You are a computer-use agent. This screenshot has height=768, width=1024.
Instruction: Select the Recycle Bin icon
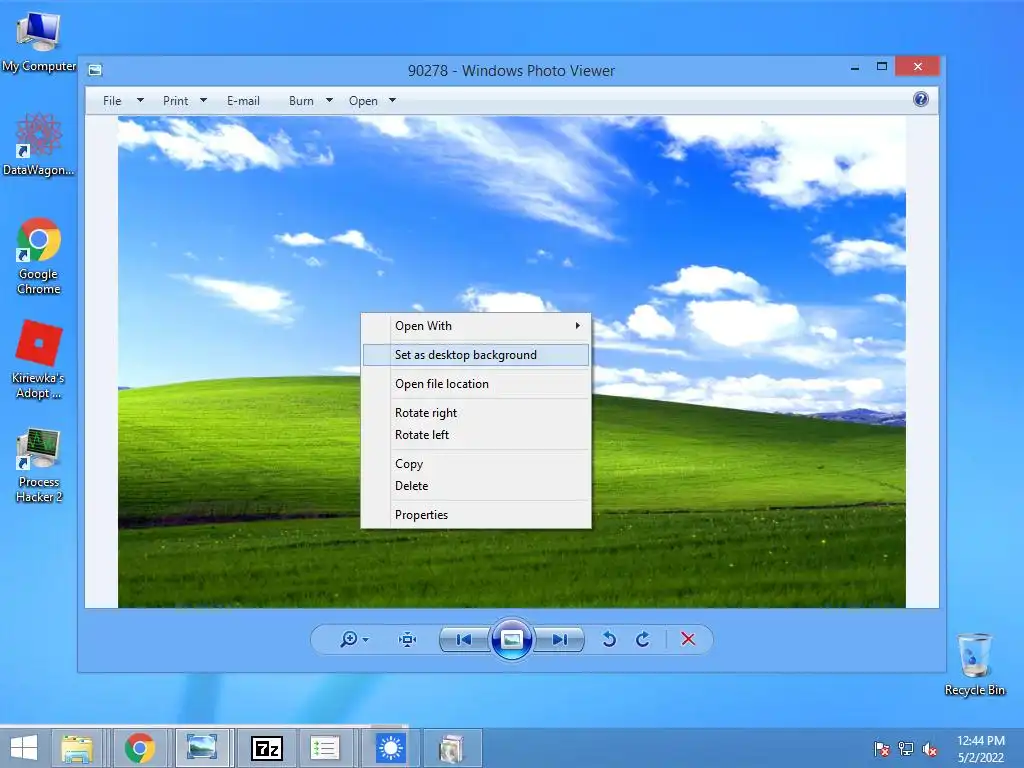[x=974, y=664]
